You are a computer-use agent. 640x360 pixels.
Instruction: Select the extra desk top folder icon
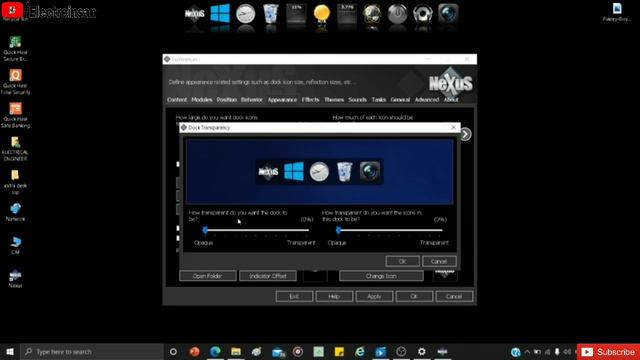16,182
